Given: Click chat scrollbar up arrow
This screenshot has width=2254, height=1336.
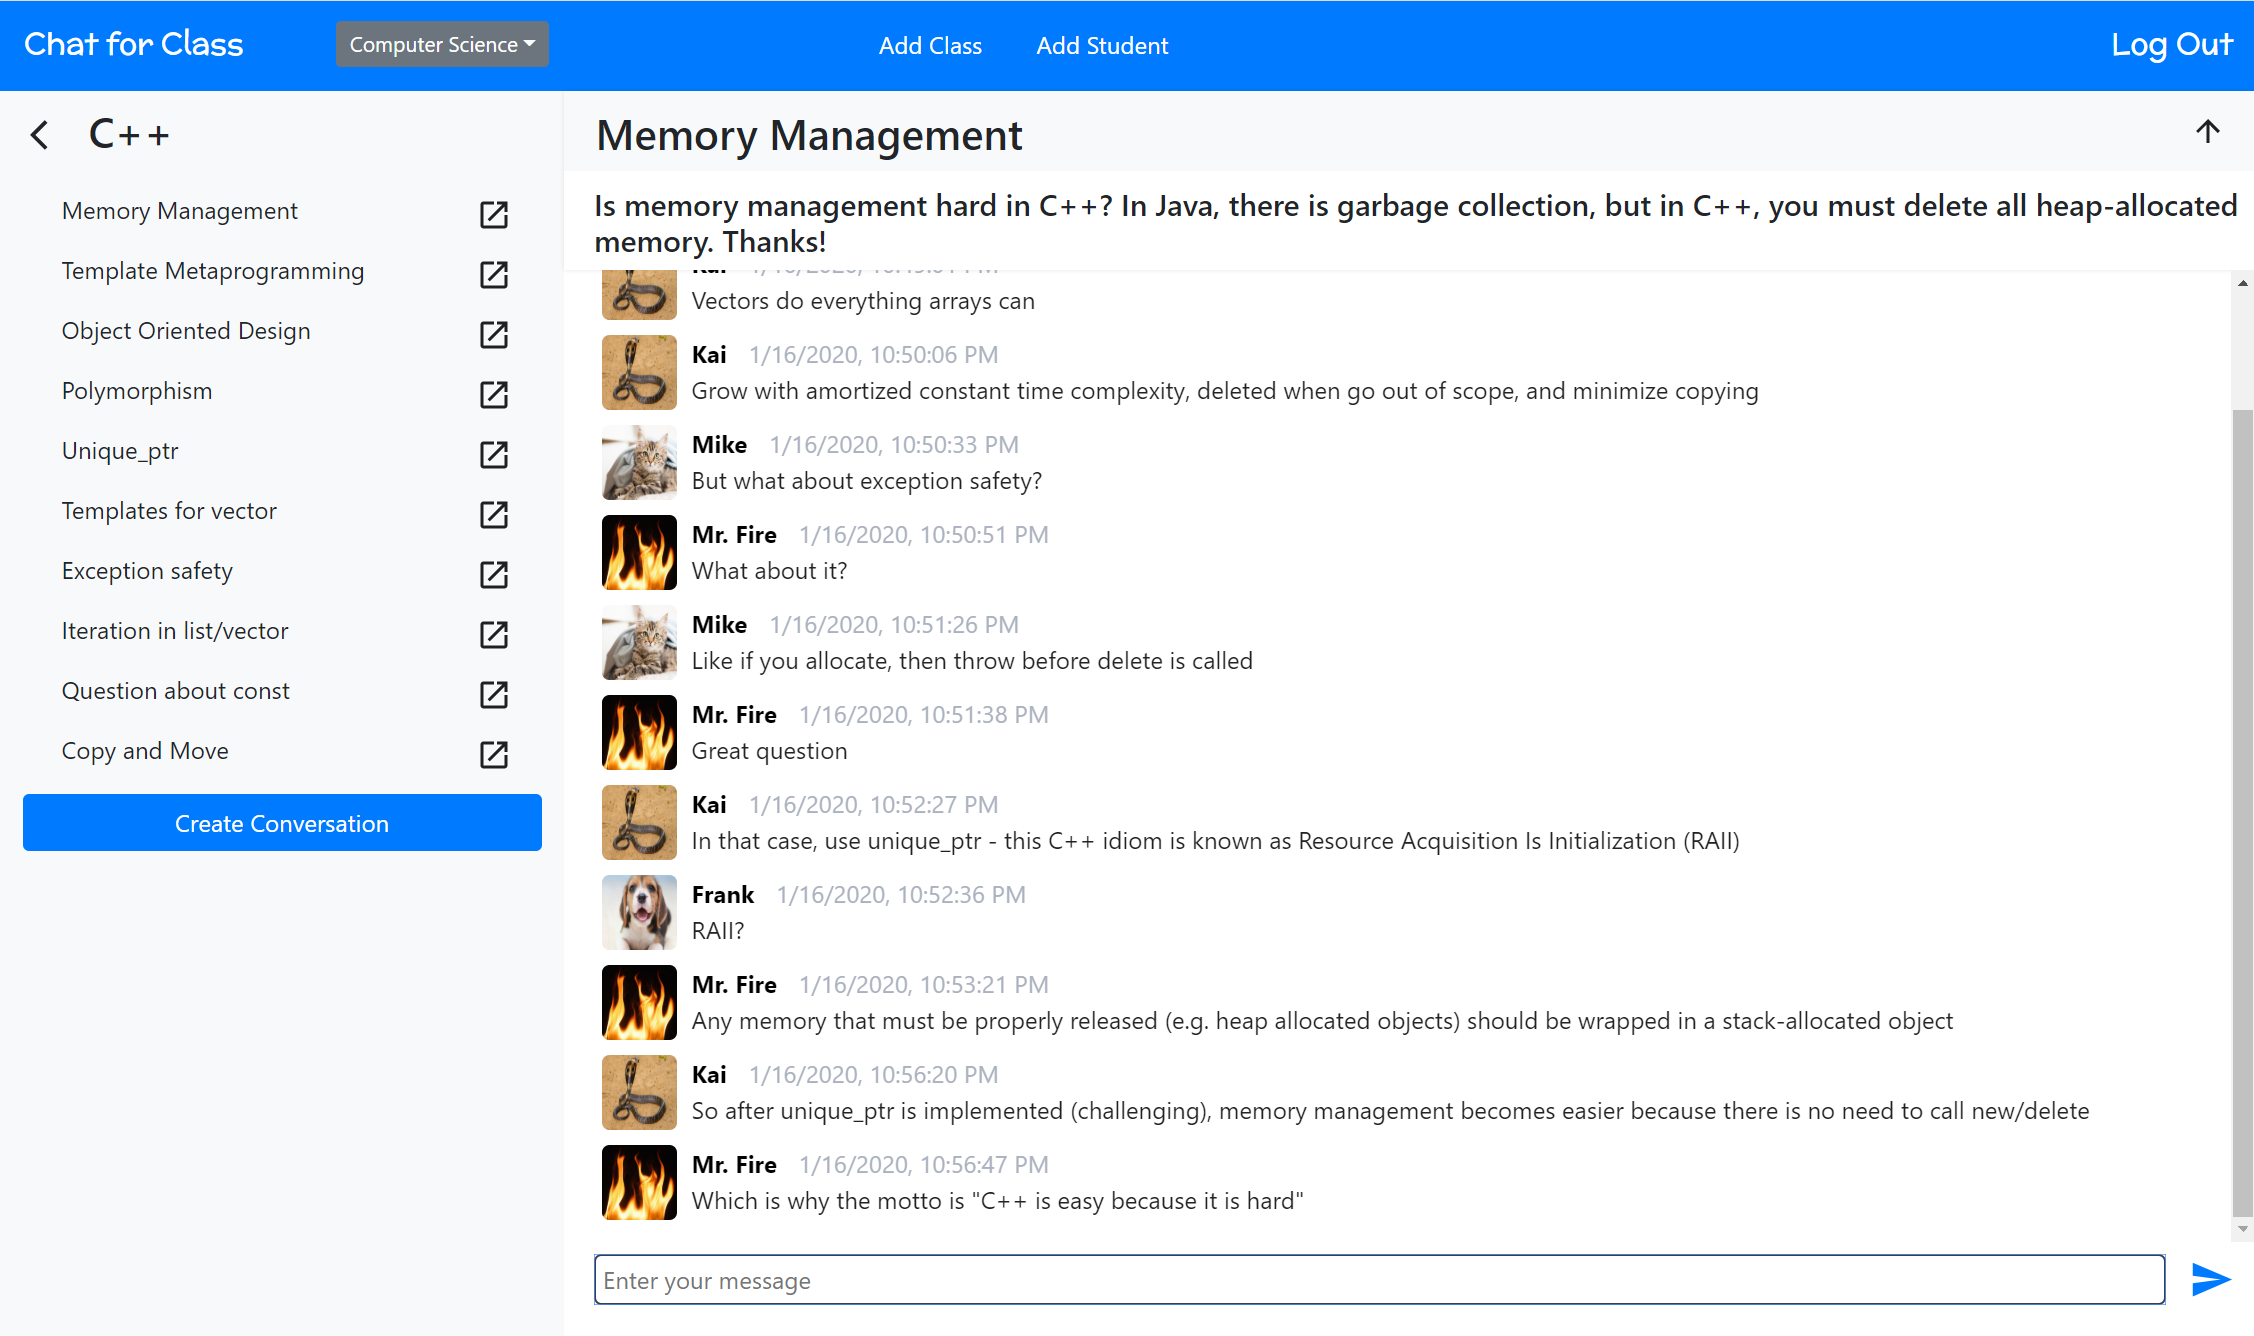Looking at the screenshot, I should pyautogui.click(x=2243, y=283).
